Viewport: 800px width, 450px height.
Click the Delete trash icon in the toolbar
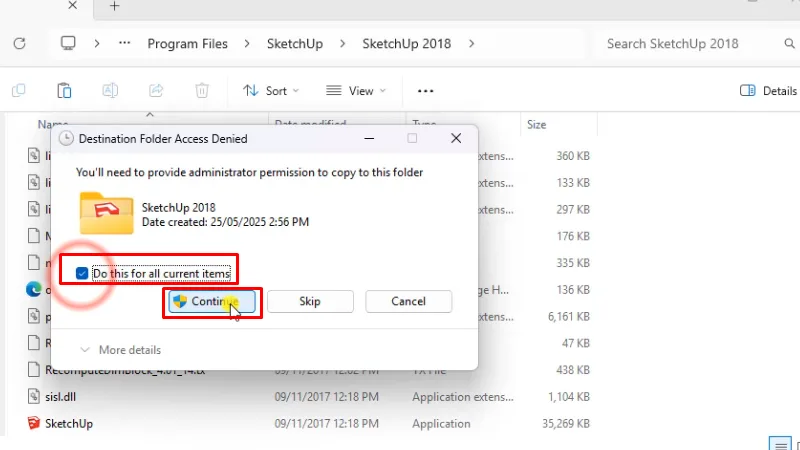pos(202,91)
